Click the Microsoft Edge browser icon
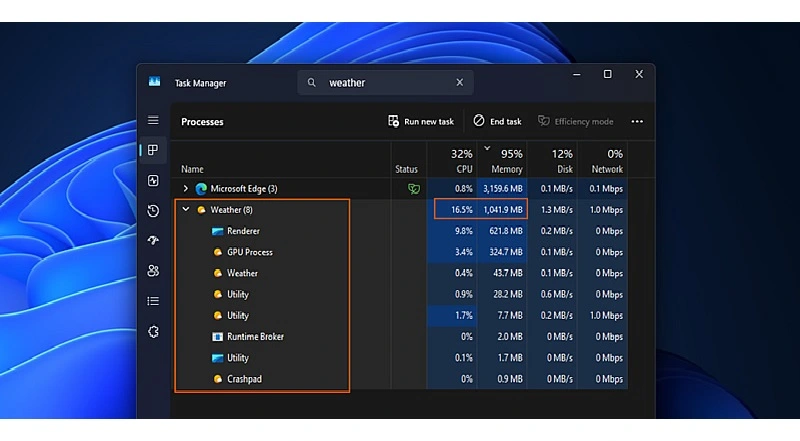 pyautogui.click(x=201, y=189)
